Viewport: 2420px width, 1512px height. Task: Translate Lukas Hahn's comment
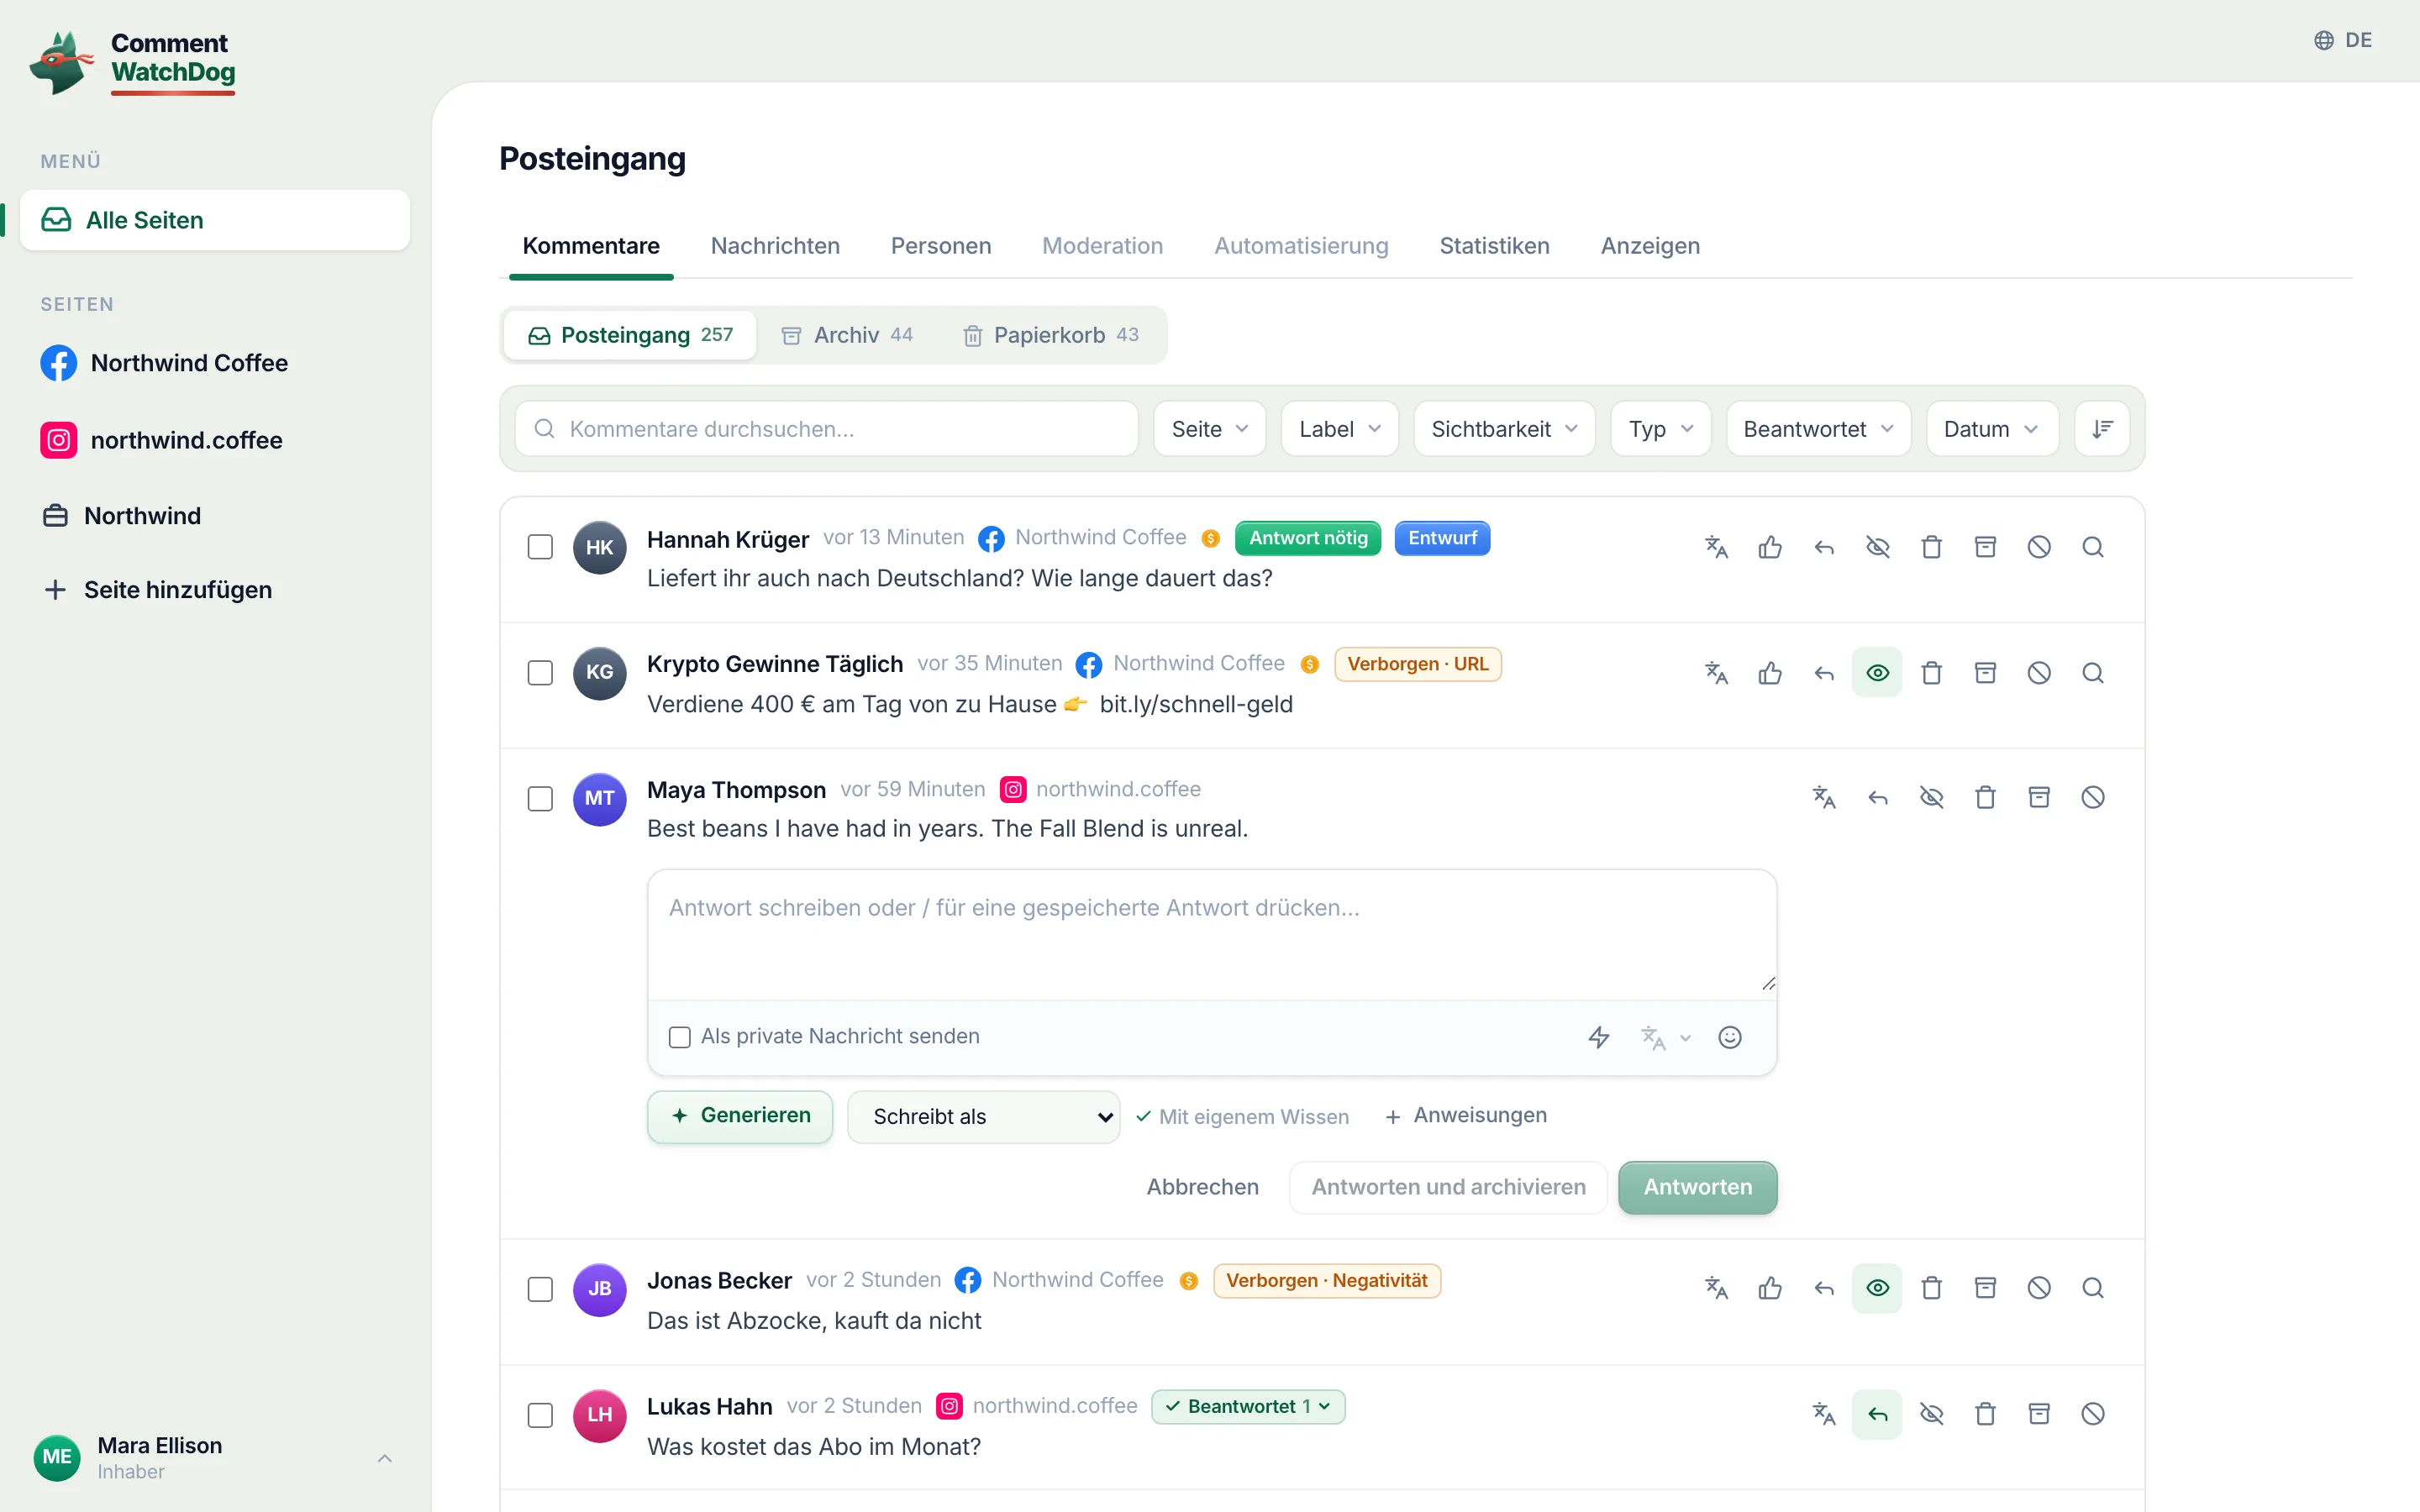click(1824, 1414)
